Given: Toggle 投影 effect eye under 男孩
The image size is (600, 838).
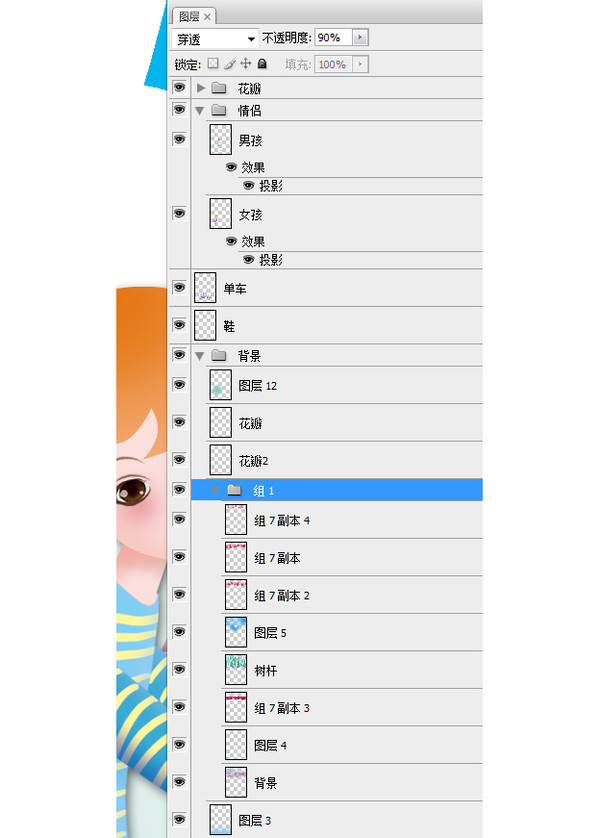Looking at the screenshot, I should coord(249,186).
